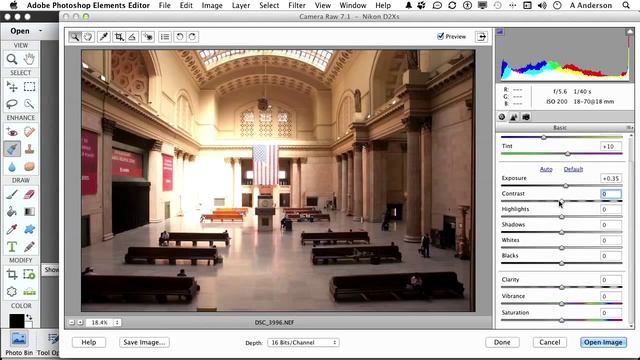The width and height of the screenshot is (640, 360).
Task: Open the Window menu
Action: [x=353, y=5]
